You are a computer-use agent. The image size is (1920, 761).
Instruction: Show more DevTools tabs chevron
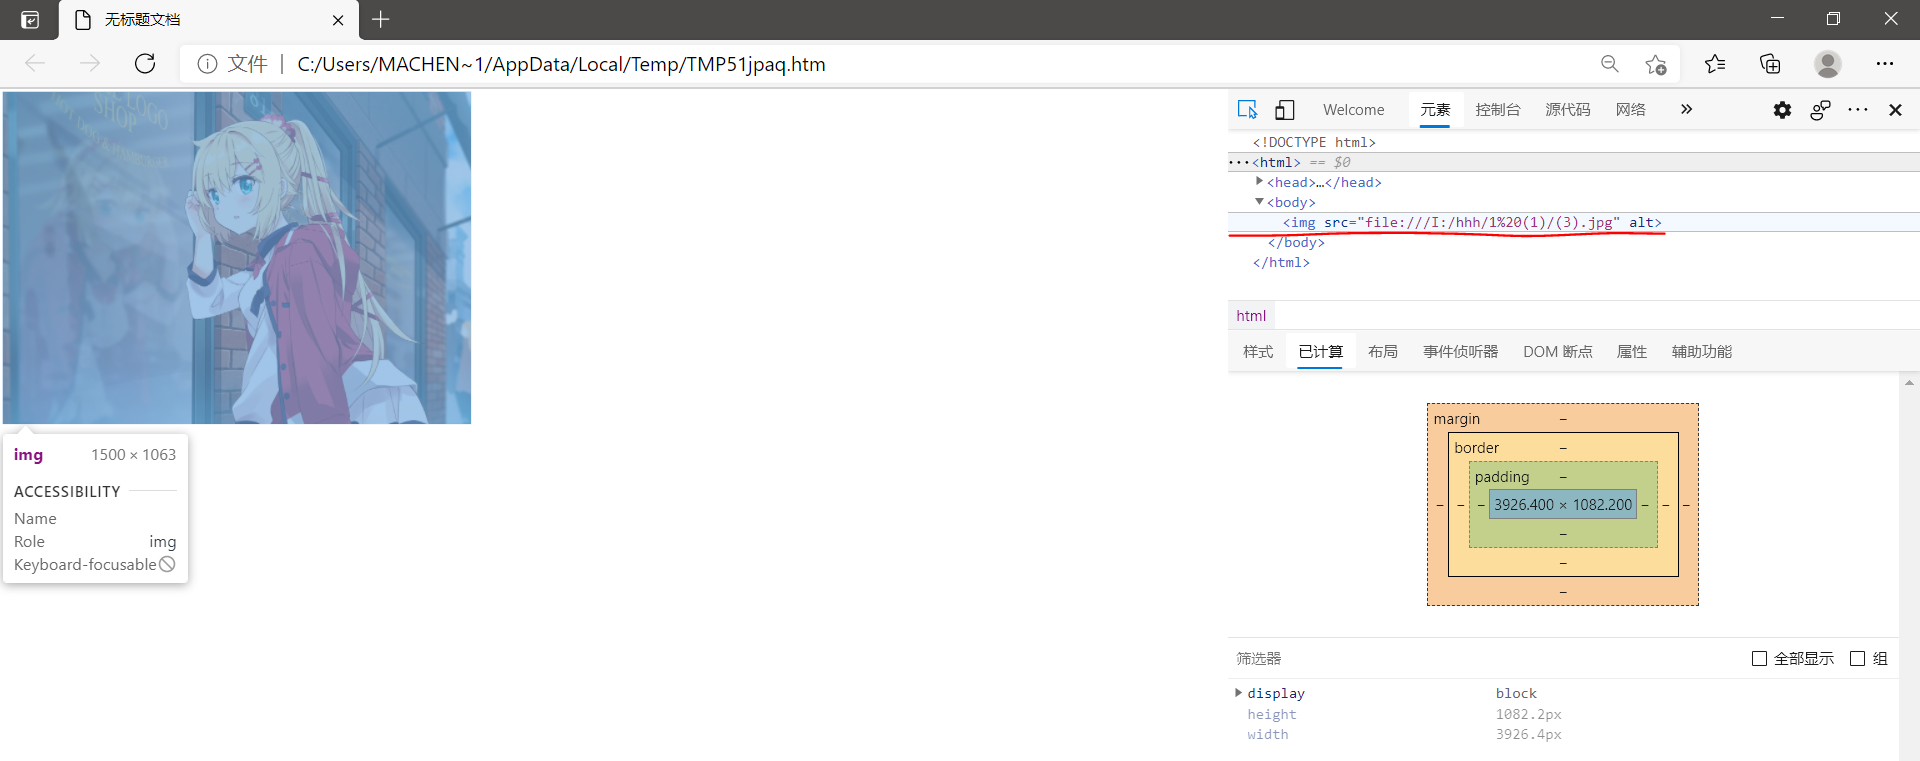(1686, 109)
